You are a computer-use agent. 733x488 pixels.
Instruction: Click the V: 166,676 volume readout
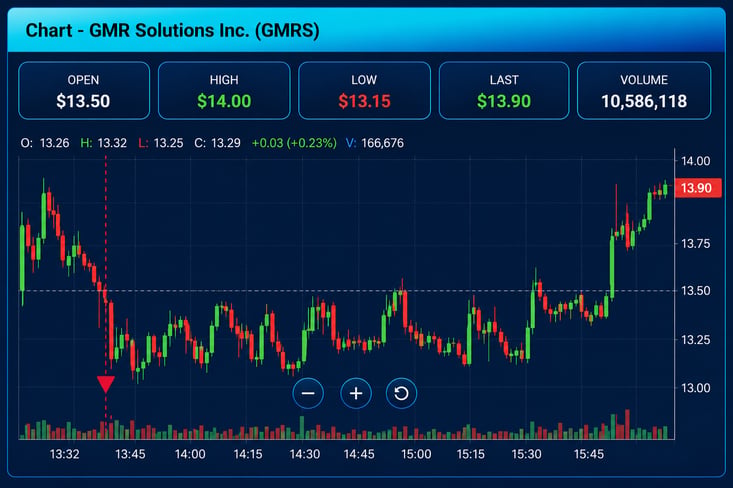(x=374, y=143)
